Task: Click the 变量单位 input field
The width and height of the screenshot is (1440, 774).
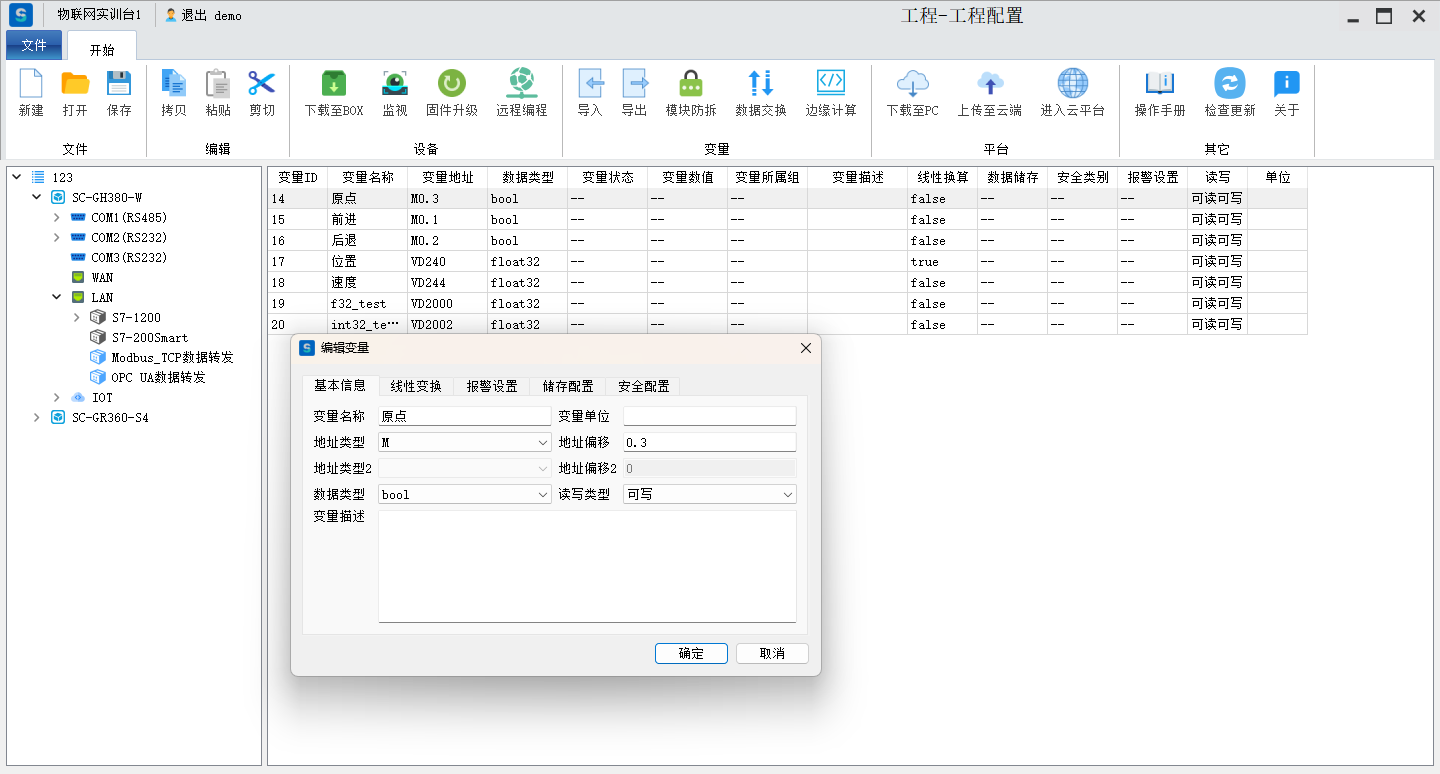Action: tap(709, 416)
